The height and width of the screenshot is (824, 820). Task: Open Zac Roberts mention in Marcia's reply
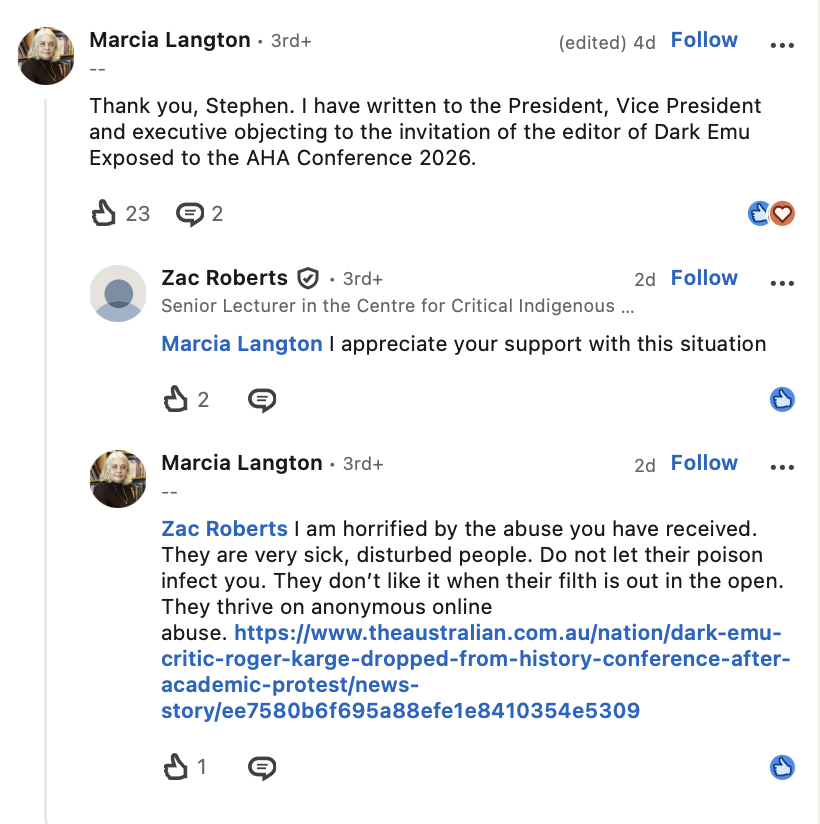pyautogui.click(x=224, y=529)
